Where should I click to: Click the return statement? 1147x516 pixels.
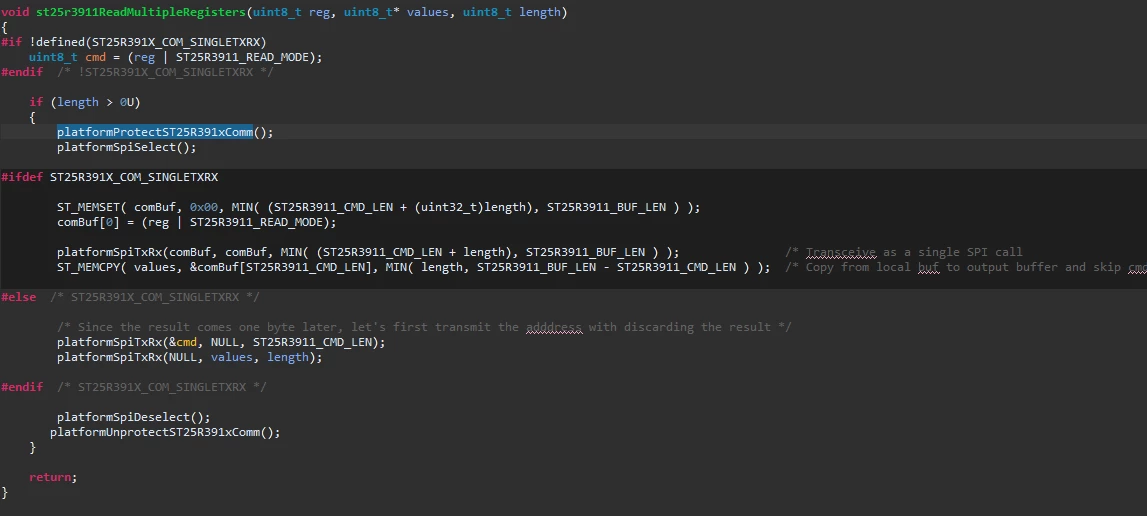(x=53, y=477)
